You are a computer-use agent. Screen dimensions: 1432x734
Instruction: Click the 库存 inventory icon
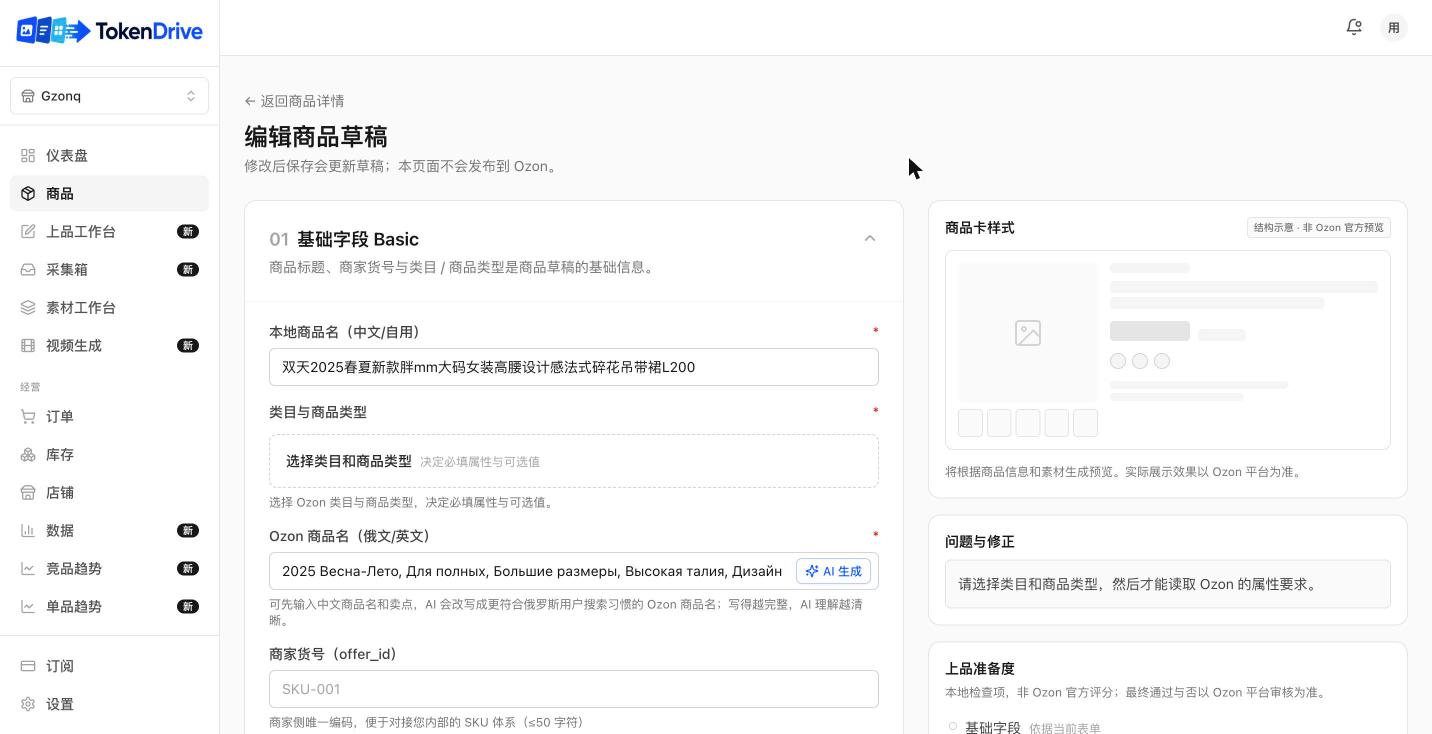(28, 454)
